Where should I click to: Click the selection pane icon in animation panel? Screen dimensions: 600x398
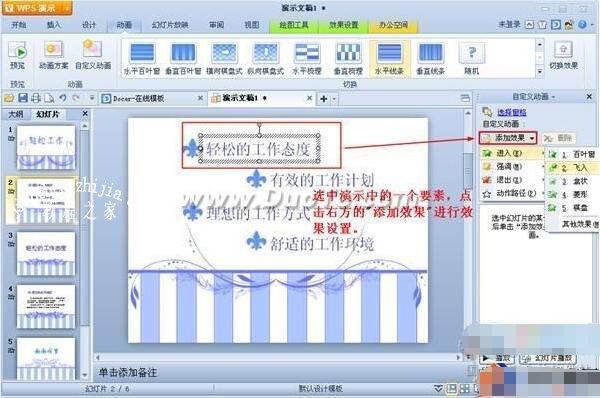point(487,112)
